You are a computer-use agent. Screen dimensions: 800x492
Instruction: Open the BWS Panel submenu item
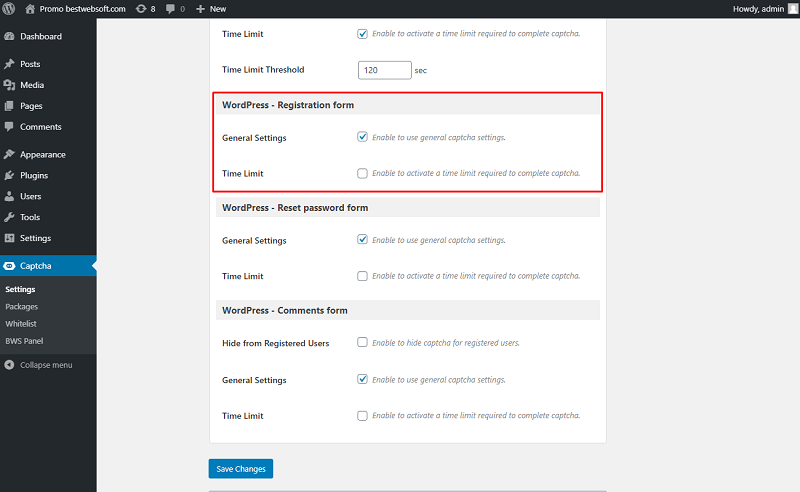(x=24, y=341)
